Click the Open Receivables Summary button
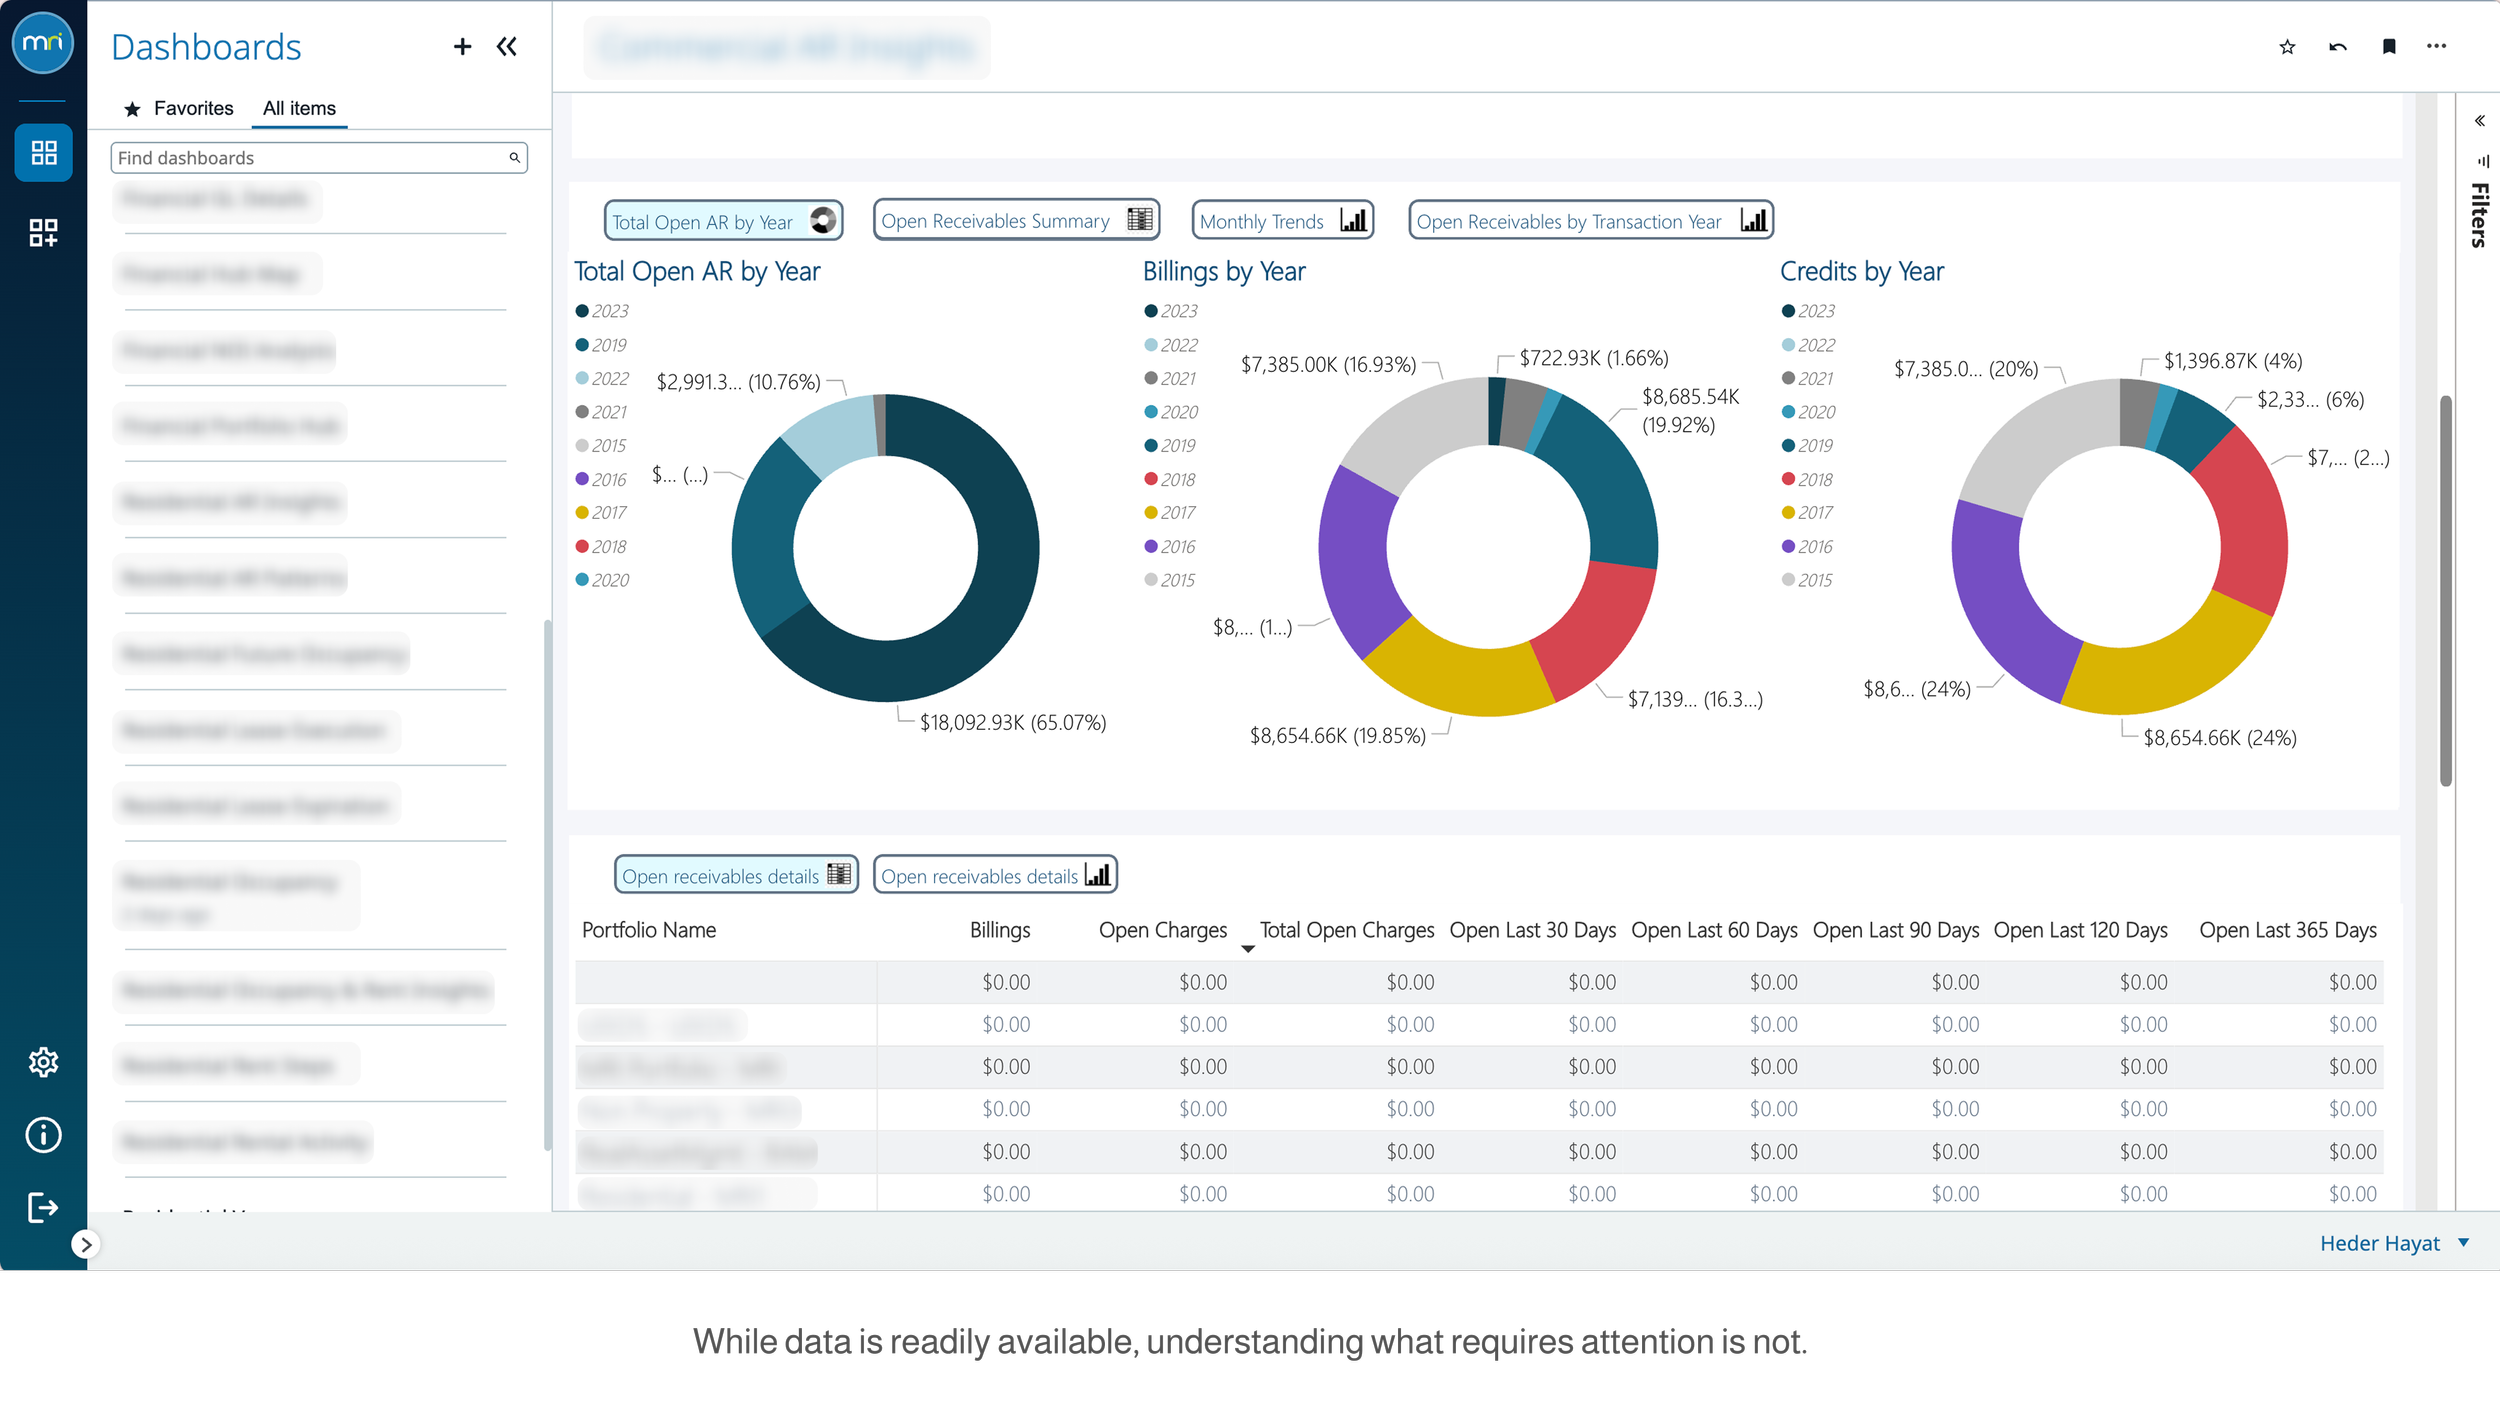The height and width of the screenshot is (1407, 2500). (x=1015, y=221)
